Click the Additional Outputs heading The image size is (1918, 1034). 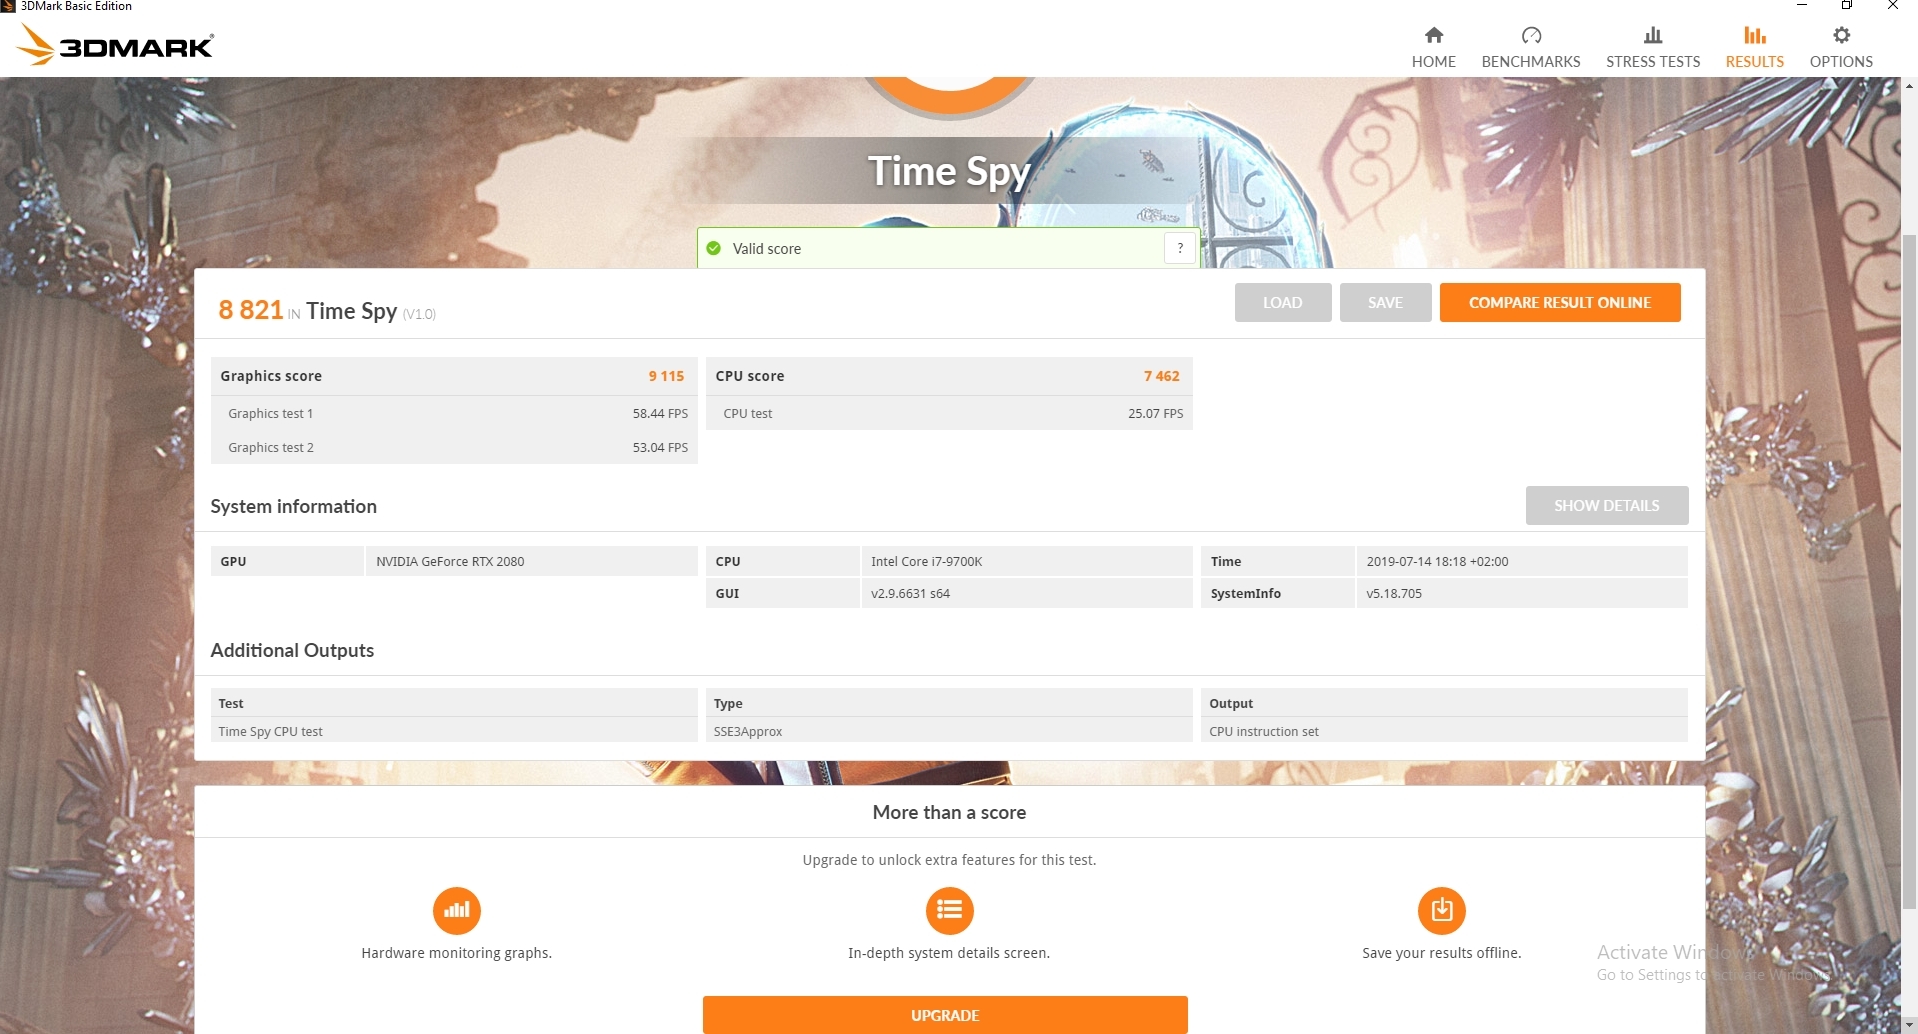tap(292, 650)
